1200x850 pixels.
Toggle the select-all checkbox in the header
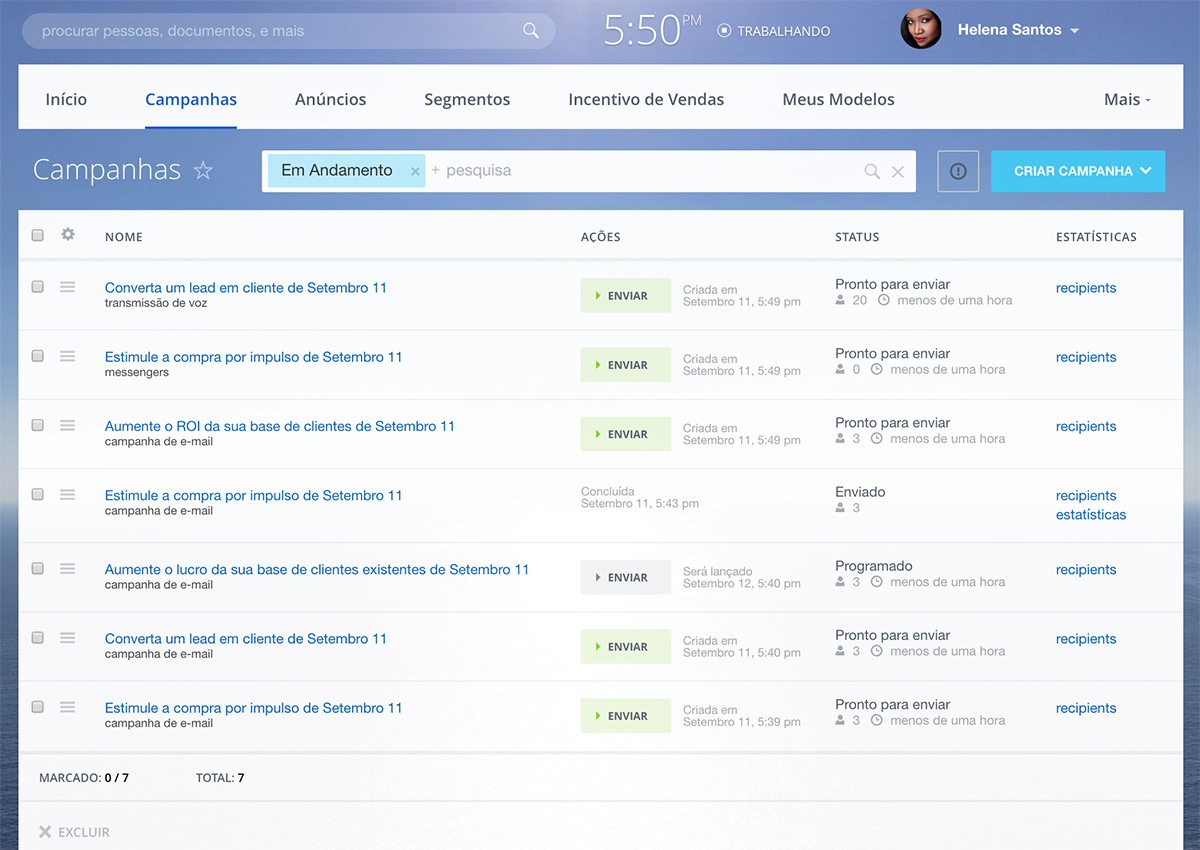coord(38,236)
